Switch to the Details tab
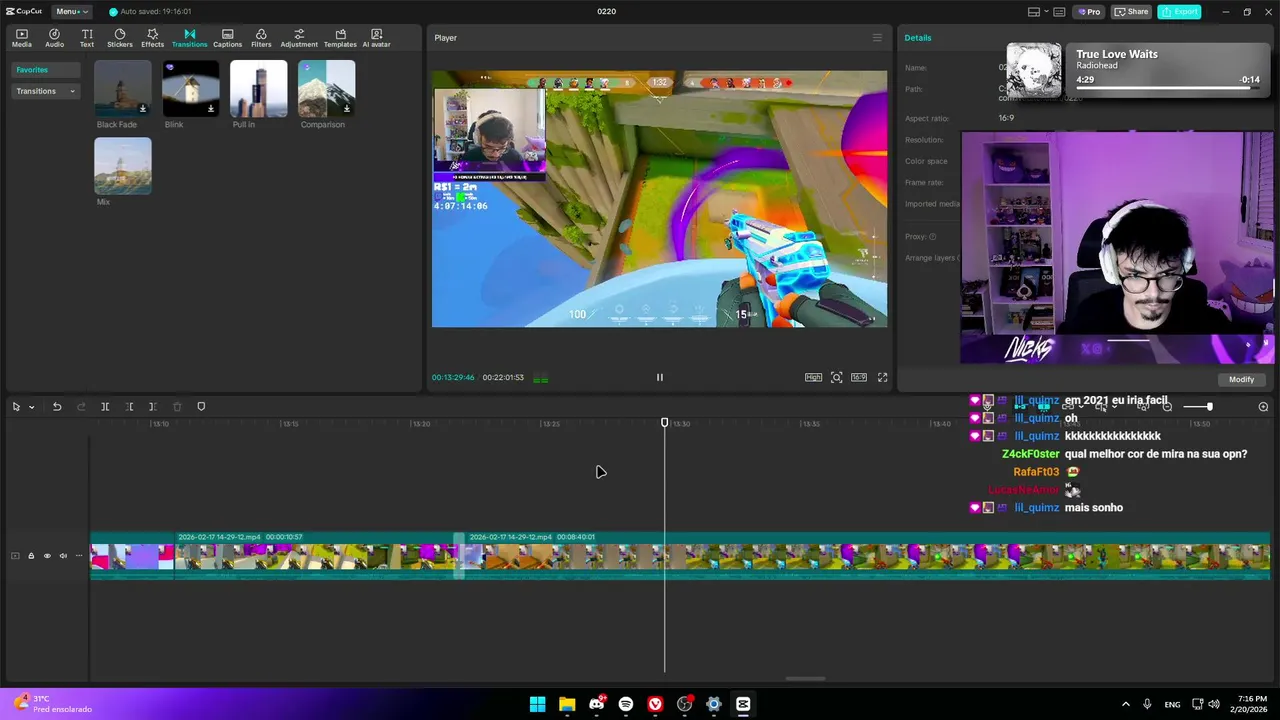Viewport: 1280px width, 720px height. [918, 38]
